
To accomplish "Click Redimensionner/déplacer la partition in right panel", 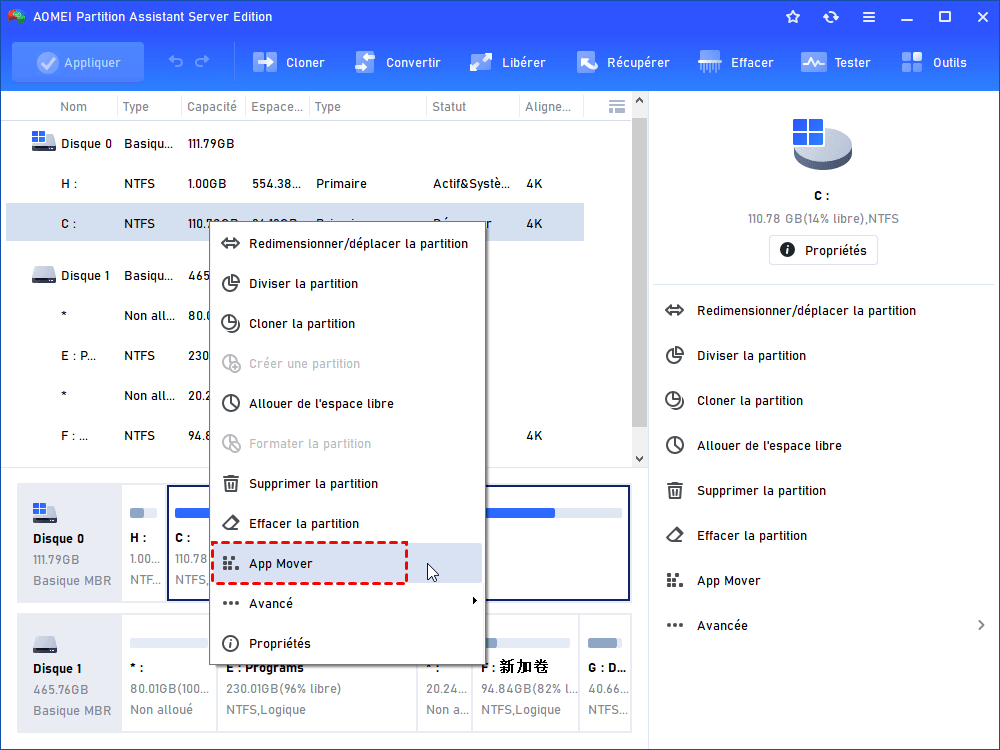I will [806, 311].
